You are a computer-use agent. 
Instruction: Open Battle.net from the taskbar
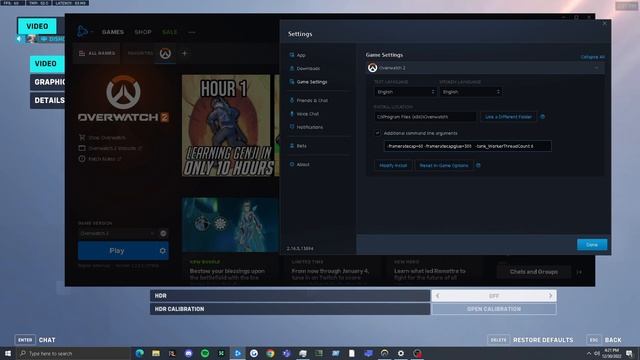(x=238, y=353)
